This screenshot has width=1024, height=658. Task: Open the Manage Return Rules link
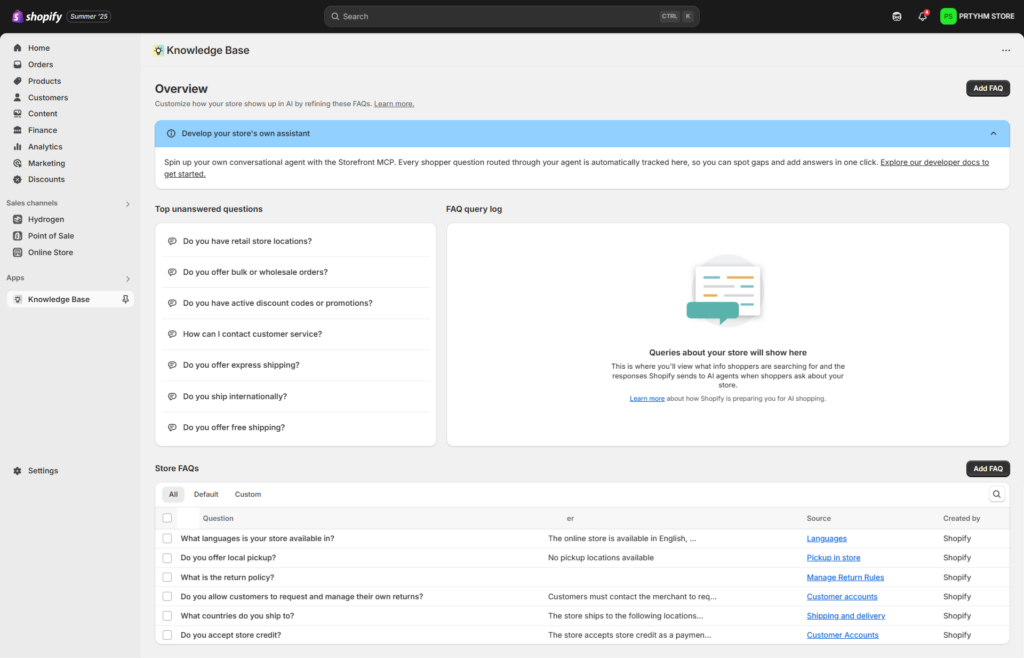[845, 577]
